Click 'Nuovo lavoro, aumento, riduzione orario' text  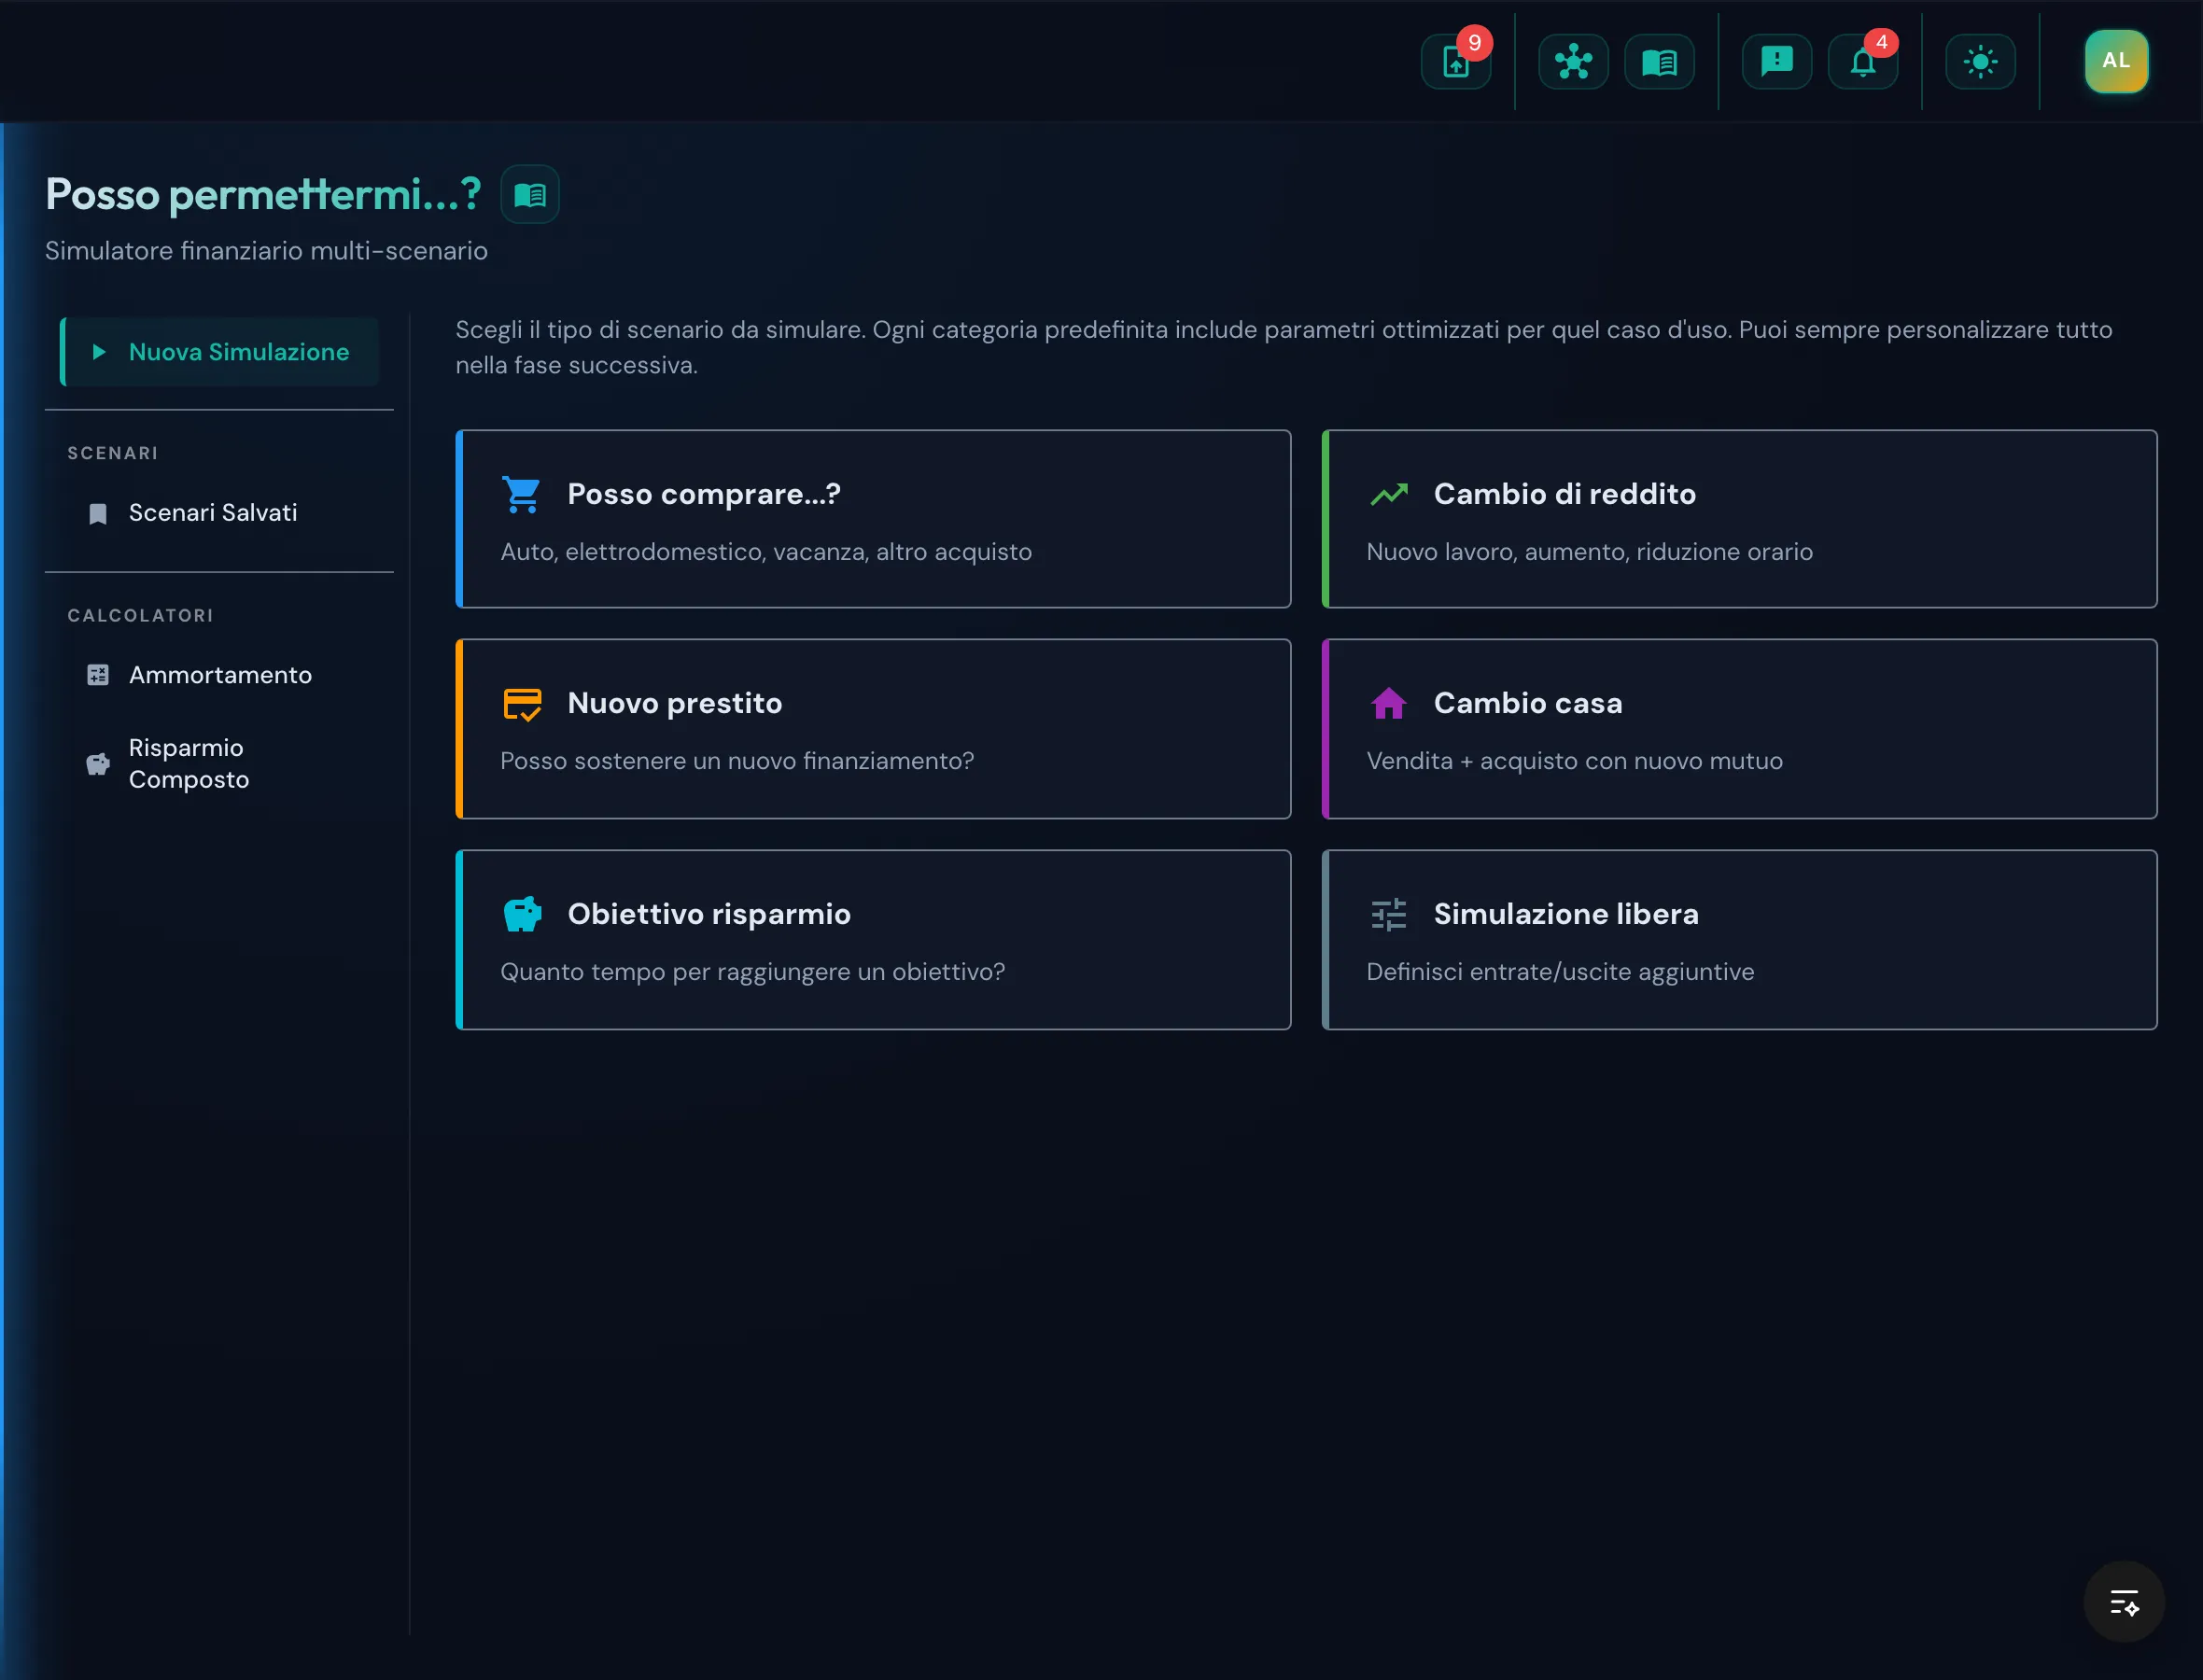click(x=1589, y=552)
